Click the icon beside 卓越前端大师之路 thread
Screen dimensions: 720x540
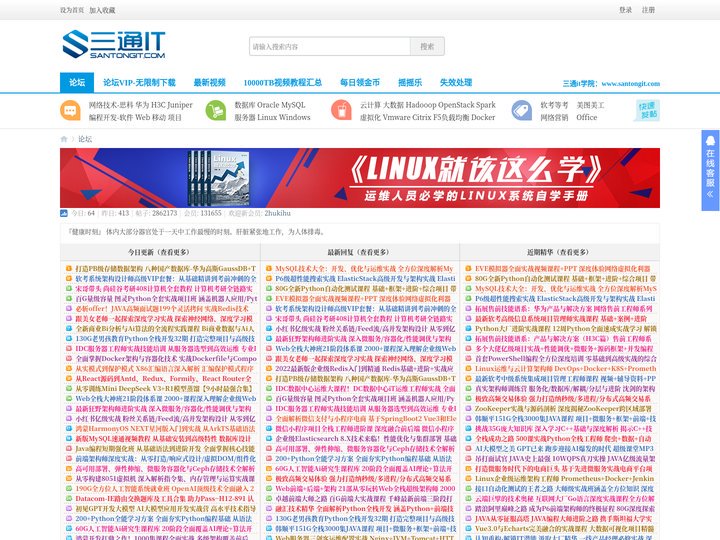click(269, 499)
